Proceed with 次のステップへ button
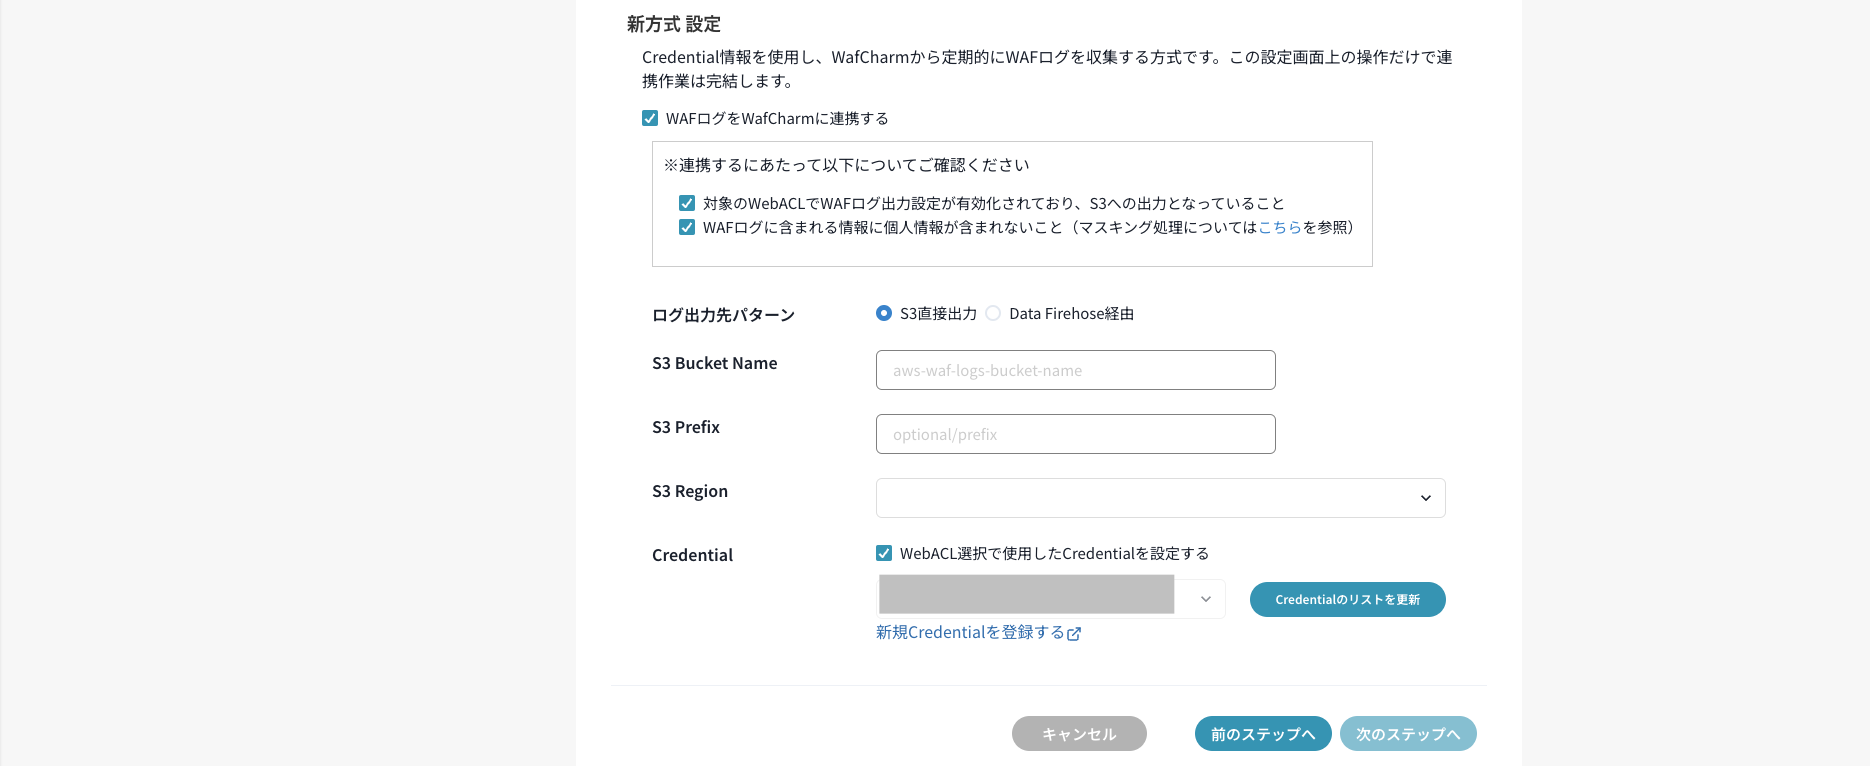Screen dimensions: 1870x766 [x=1407, y=733]
